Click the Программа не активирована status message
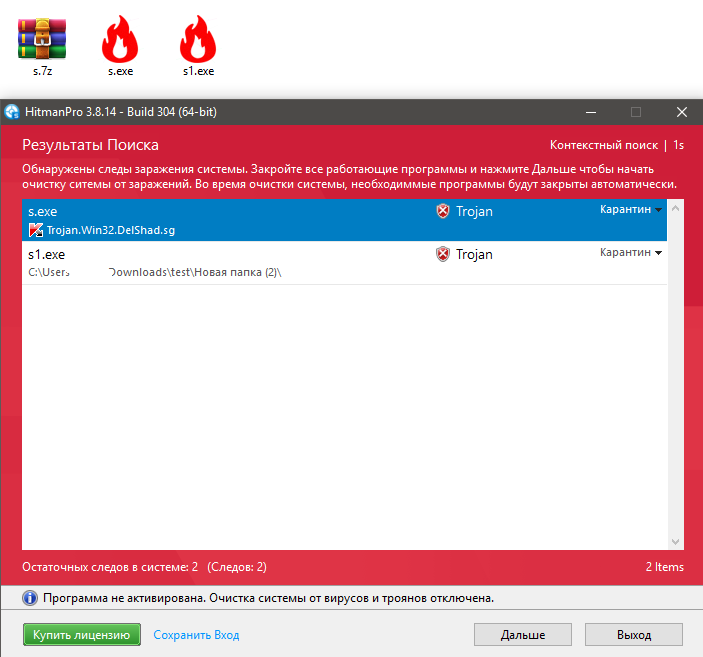The width and height of the screenshot is (703, 657). (x=268, y=598)
